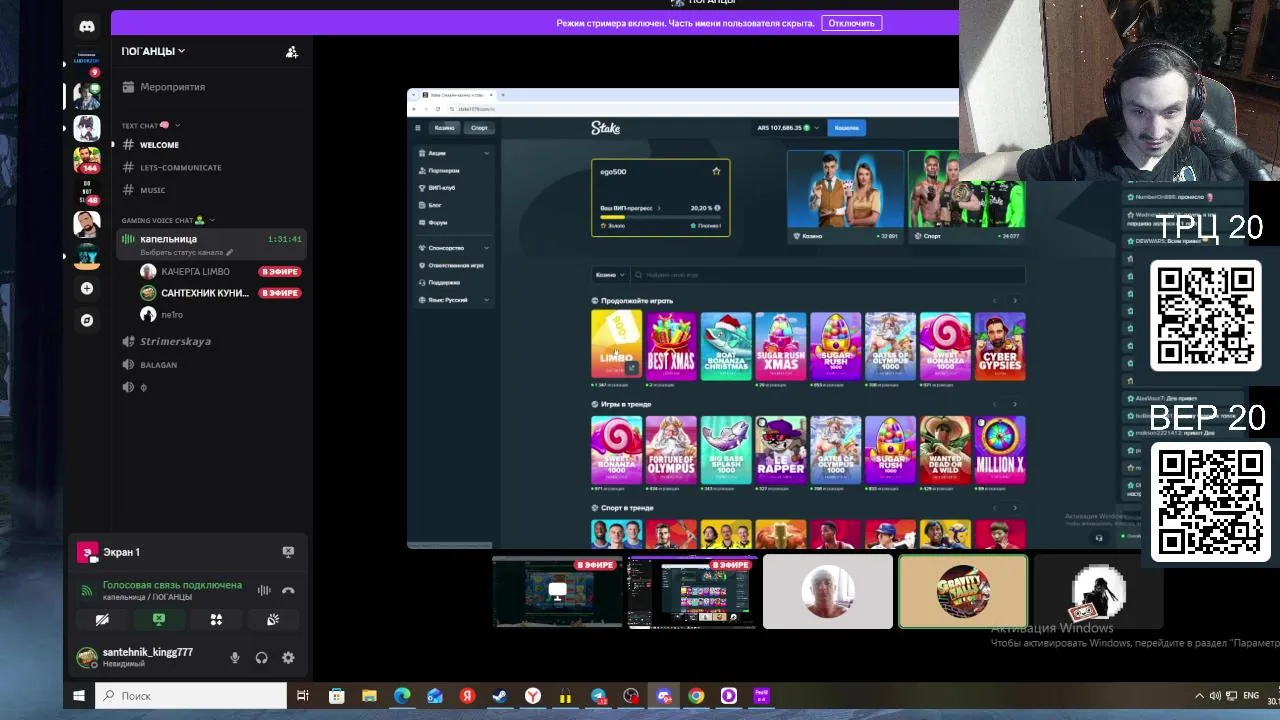
Task: Open Best Xmas game in stream
Action: pyautogui.click(x=671, y=345)
